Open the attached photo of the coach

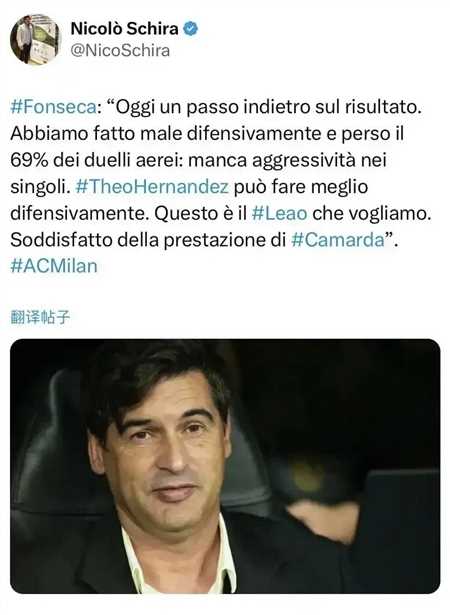(x=225, y=466)
